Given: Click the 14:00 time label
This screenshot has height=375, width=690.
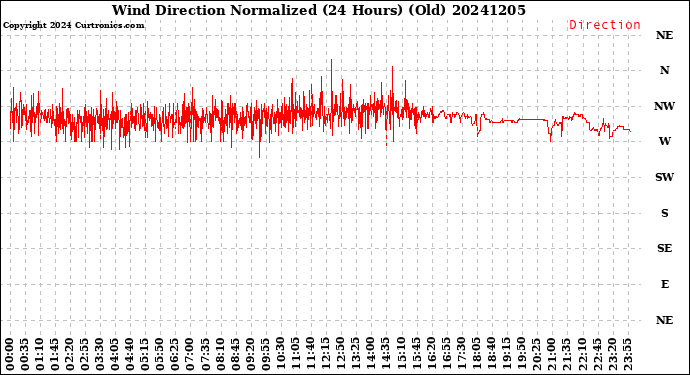Looking at the screenshot, I should (371, 354).
